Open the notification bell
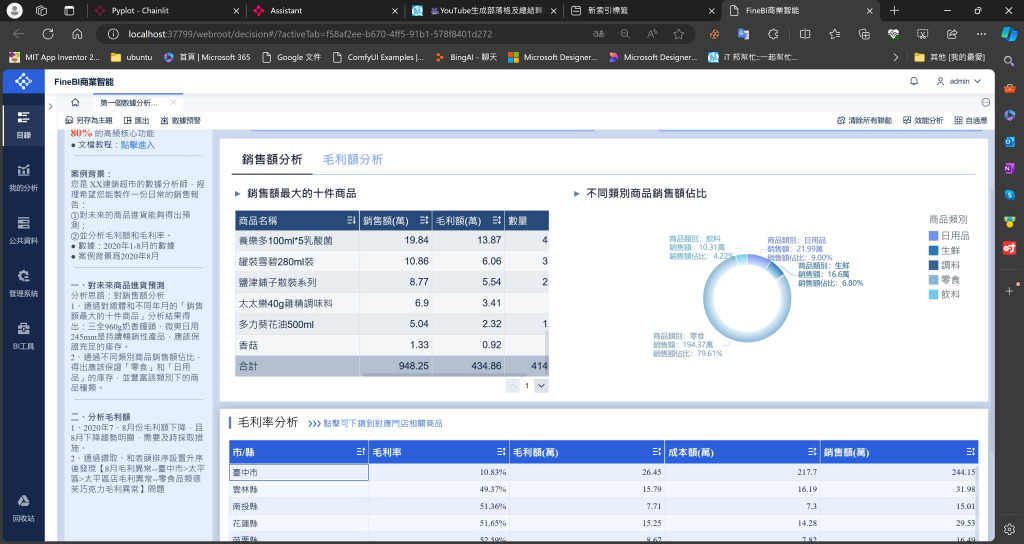Image resolution: width=1024 pixels, height=544 pixels. (x=914, y=81)
